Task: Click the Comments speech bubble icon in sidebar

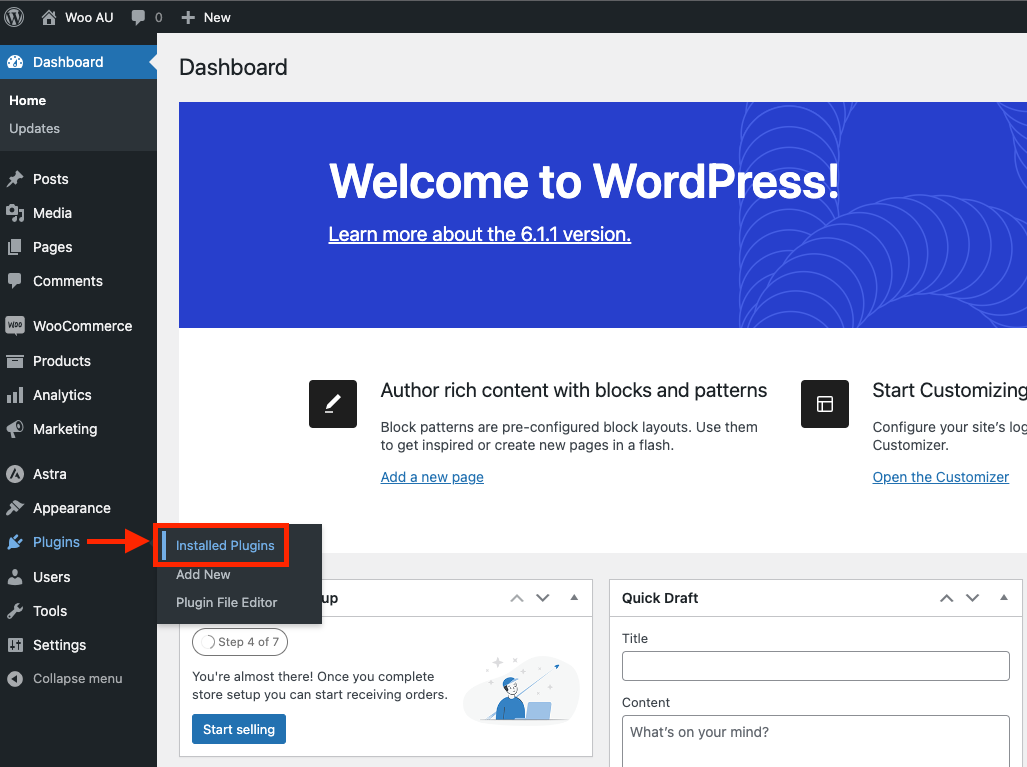Action: 14,281
